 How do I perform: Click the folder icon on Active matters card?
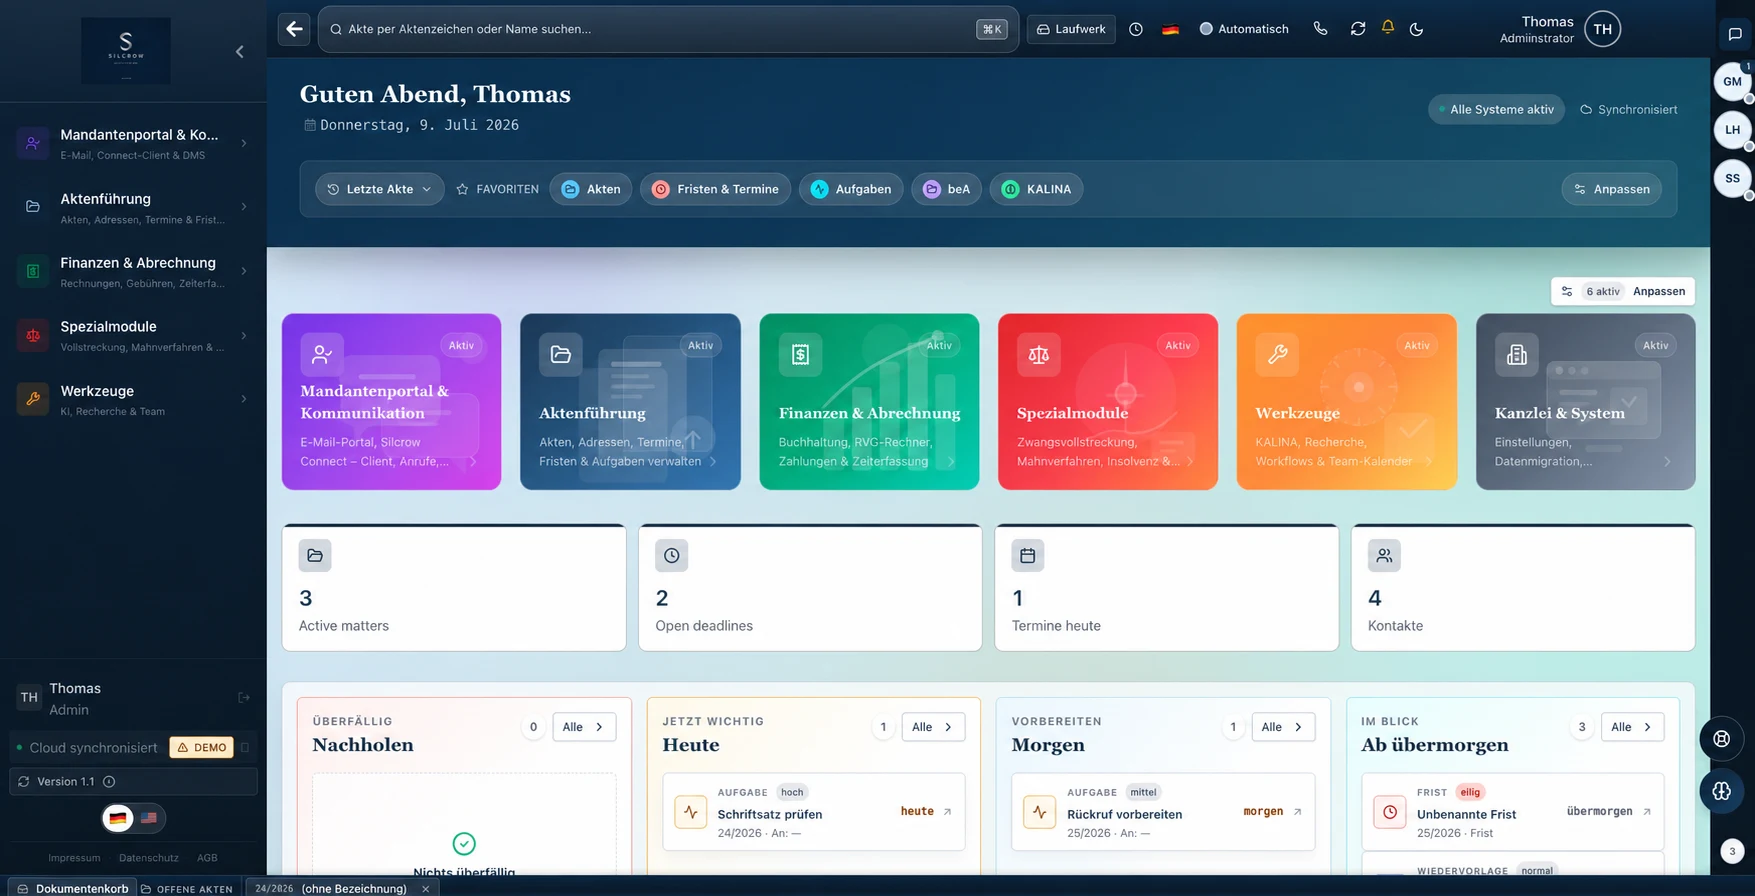point(315,555)
